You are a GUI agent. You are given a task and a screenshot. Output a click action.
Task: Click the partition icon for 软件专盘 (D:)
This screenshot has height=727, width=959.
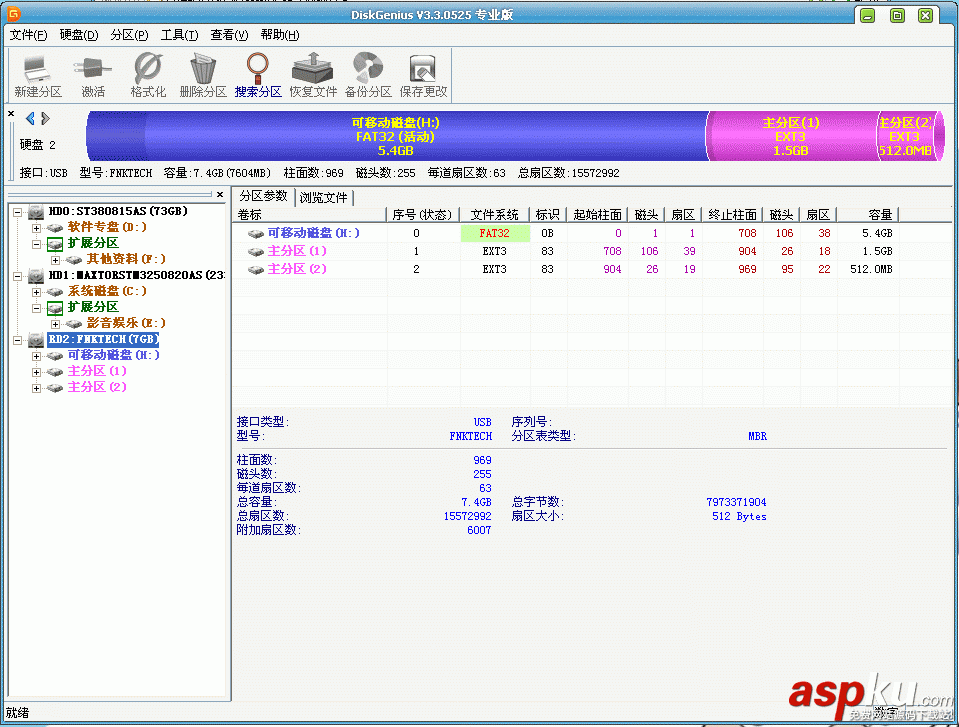(x=55, y=228)
